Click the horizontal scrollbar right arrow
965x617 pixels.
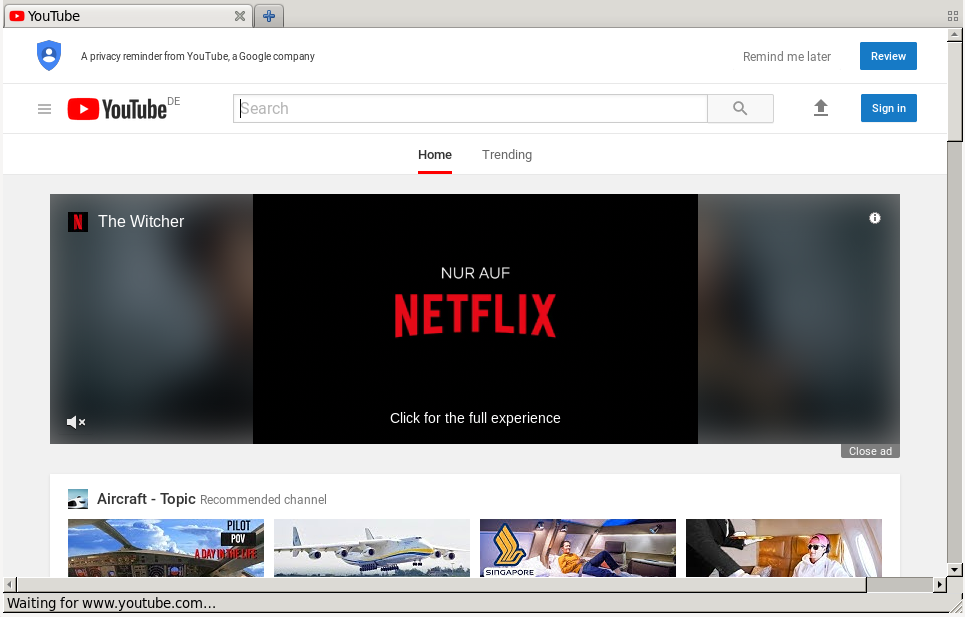coord(940,584)
